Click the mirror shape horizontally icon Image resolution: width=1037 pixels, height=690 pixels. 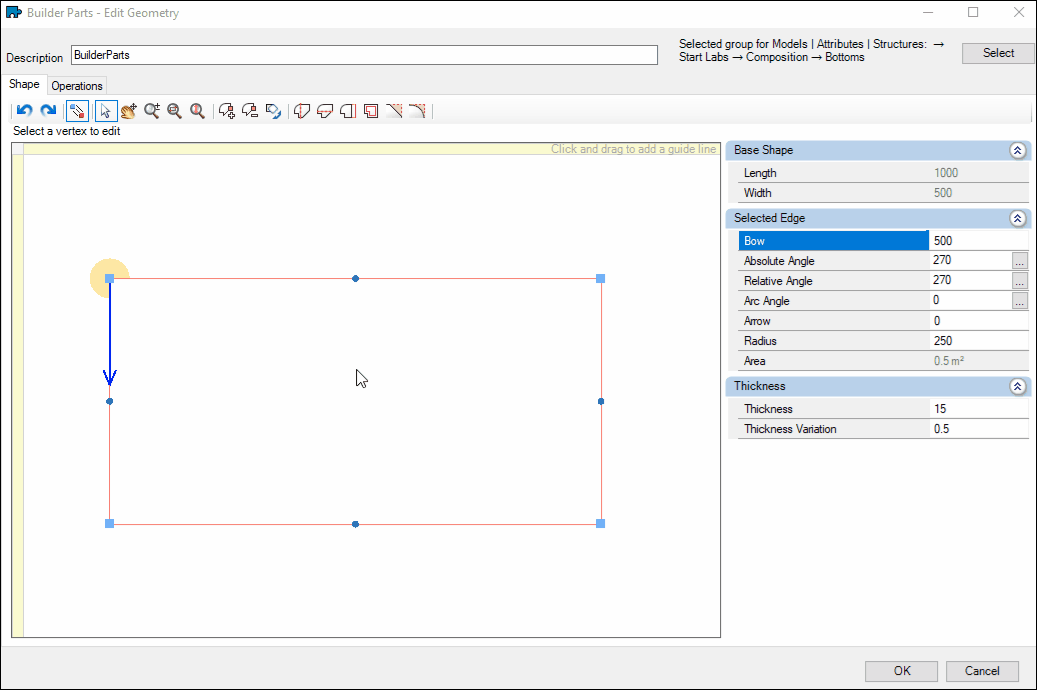point(325,110)
